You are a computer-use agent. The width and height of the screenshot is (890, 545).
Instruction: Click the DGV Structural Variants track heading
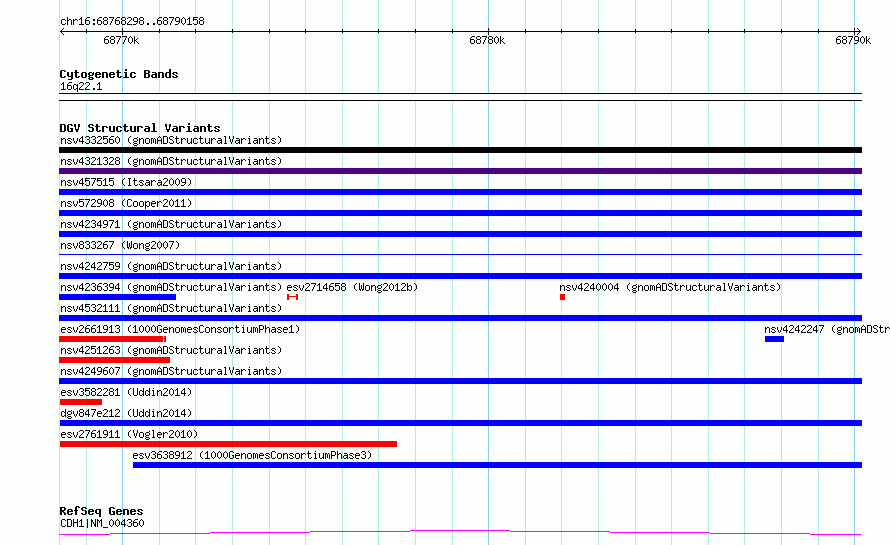(x=140, y=128)
